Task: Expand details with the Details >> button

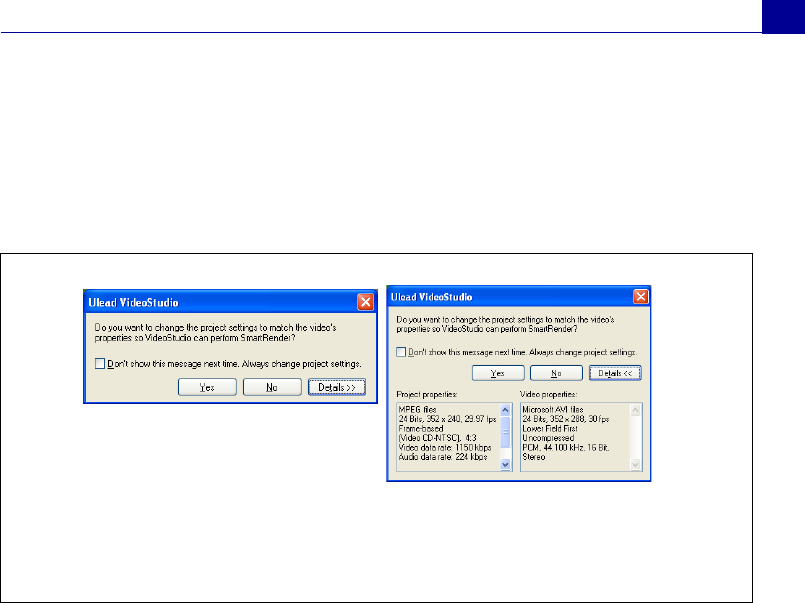Action: 337,387
